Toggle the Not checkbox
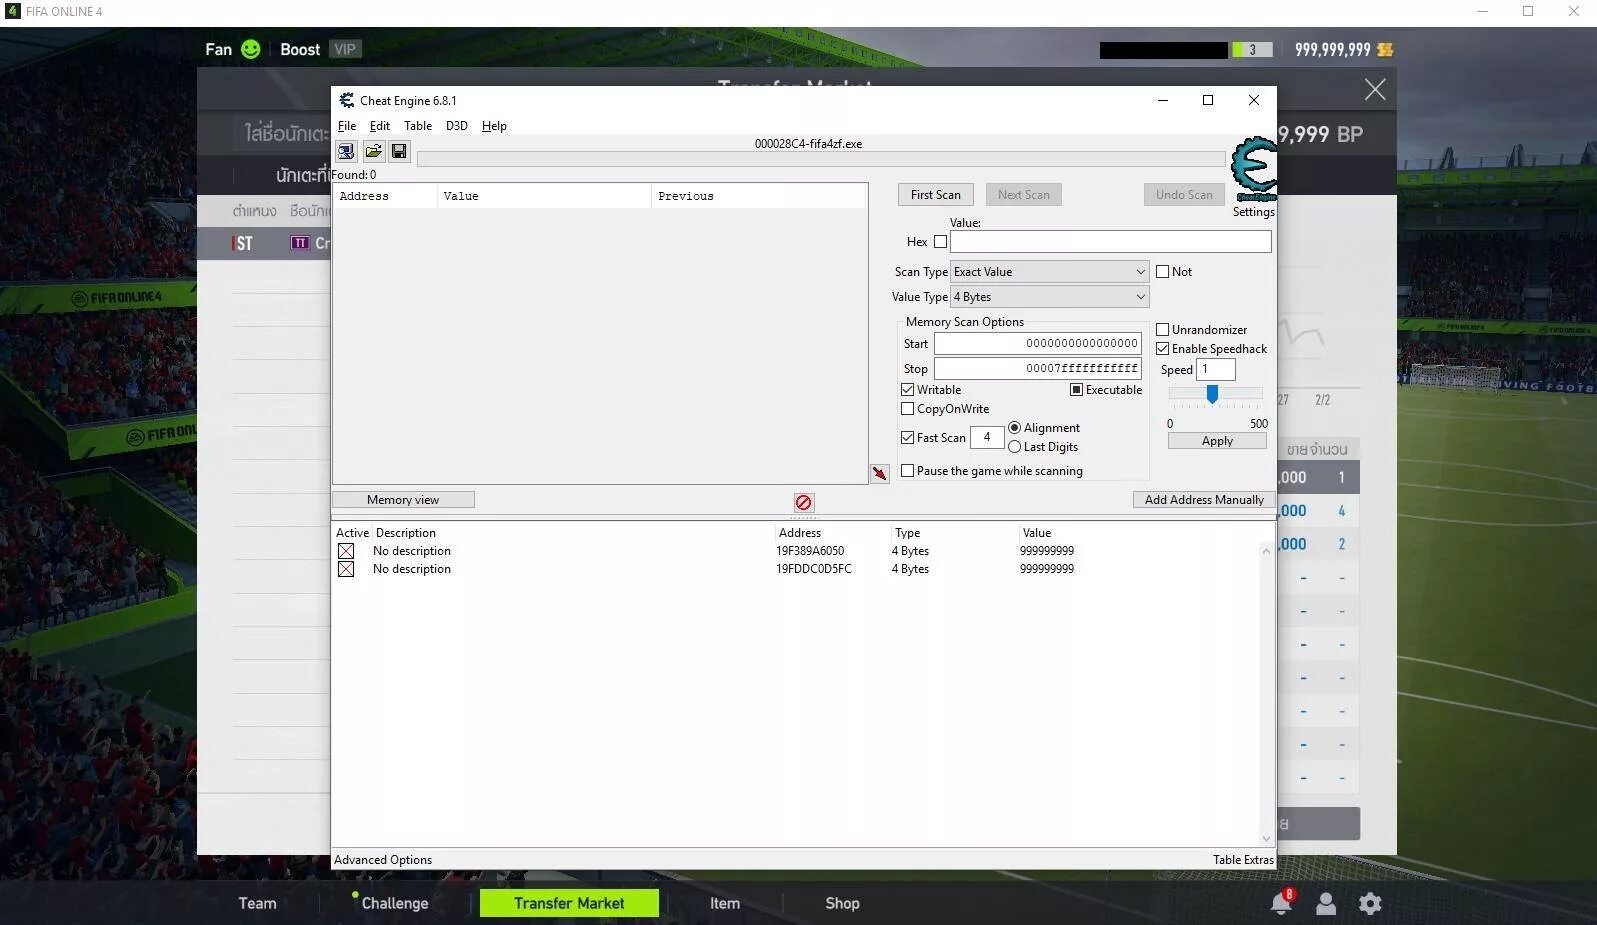Image resolution: width=1597 pixels, height=925 pixels. (x=1162, y=272)
